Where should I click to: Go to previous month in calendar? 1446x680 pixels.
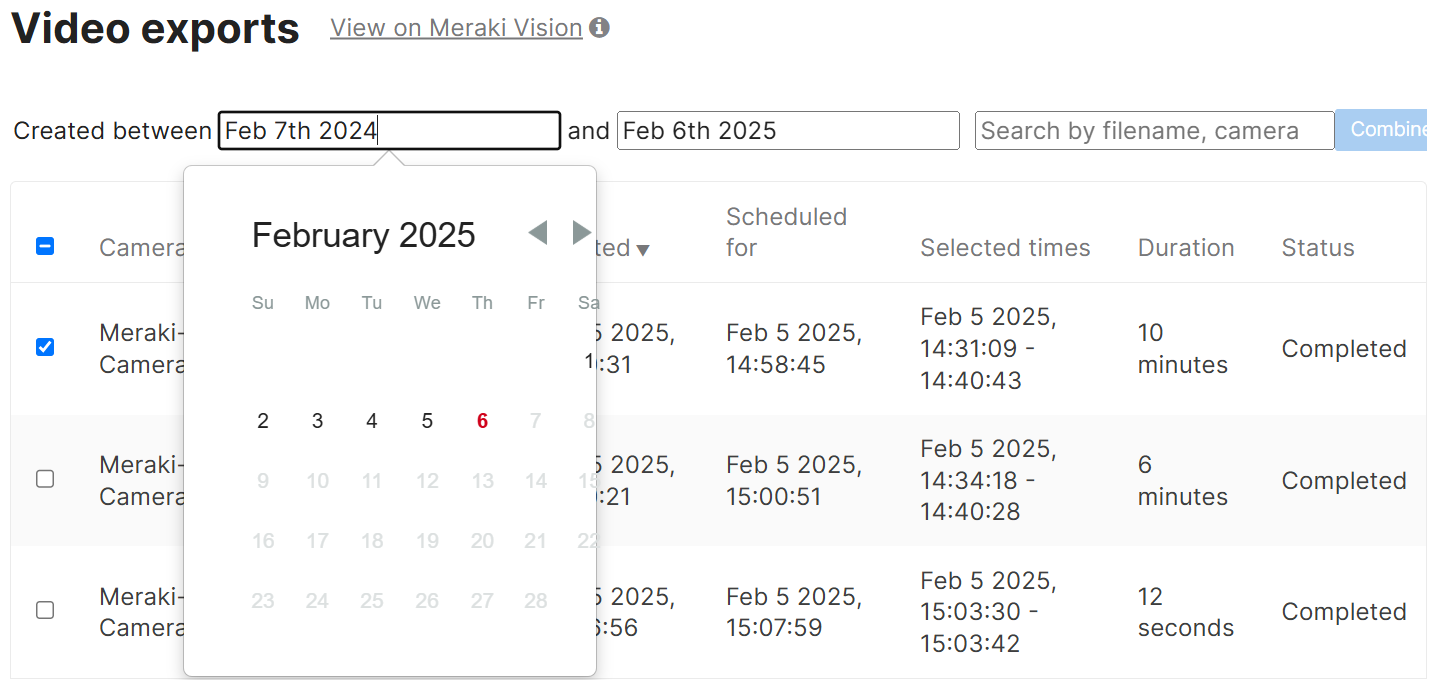(x=538, y=233)
